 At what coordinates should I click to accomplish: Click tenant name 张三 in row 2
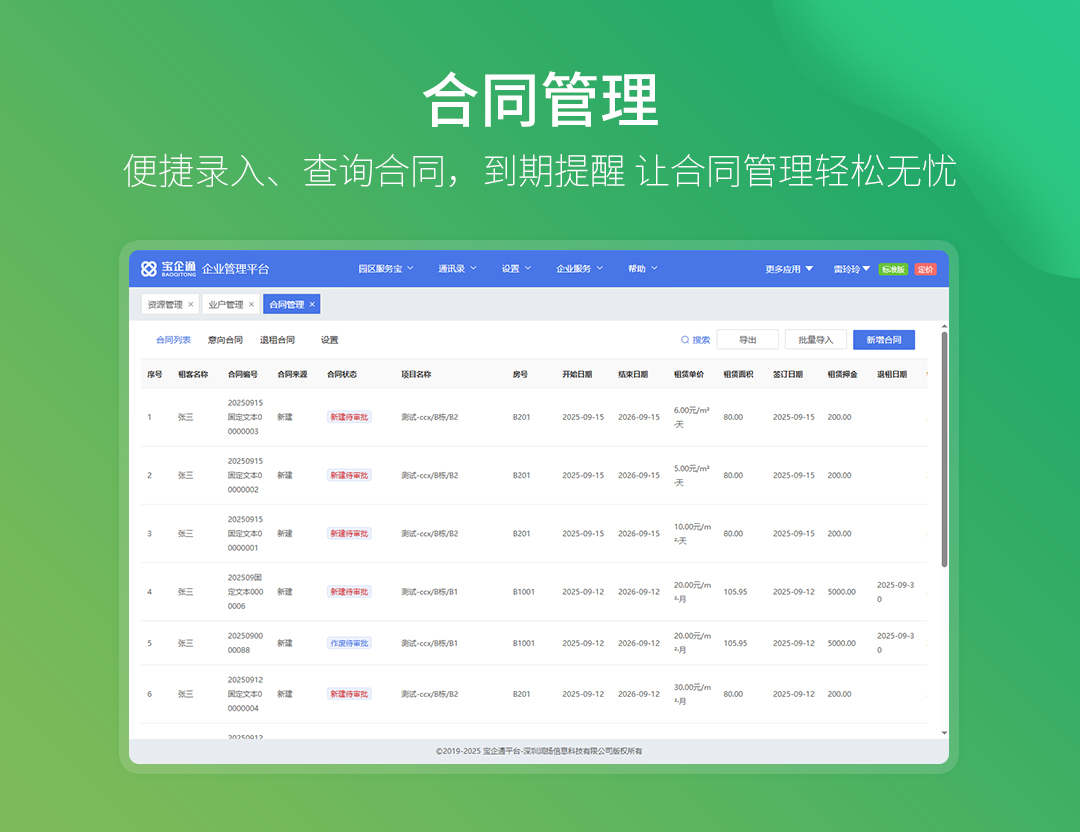(x=185, y=475)
